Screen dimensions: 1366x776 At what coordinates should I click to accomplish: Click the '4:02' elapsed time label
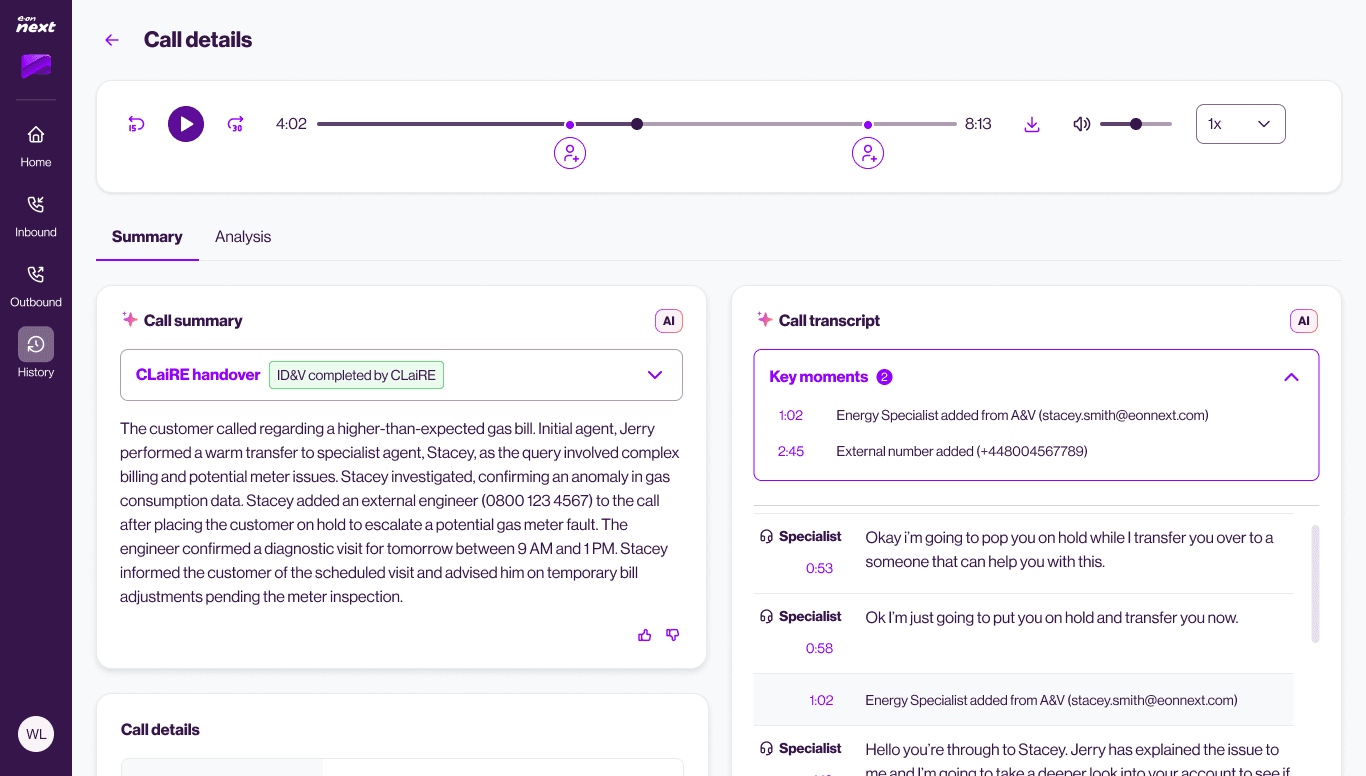tap(291, 124)
